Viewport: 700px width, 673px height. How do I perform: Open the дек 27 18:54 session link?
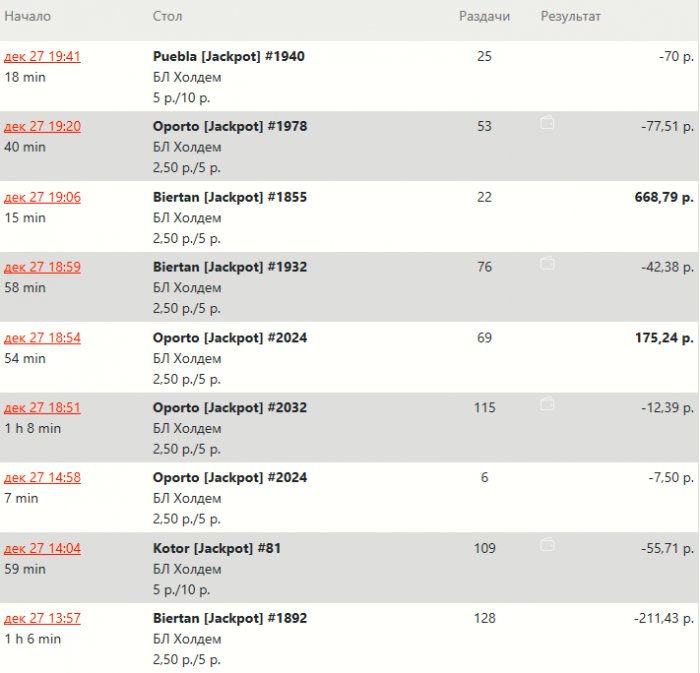click(42, 338)
